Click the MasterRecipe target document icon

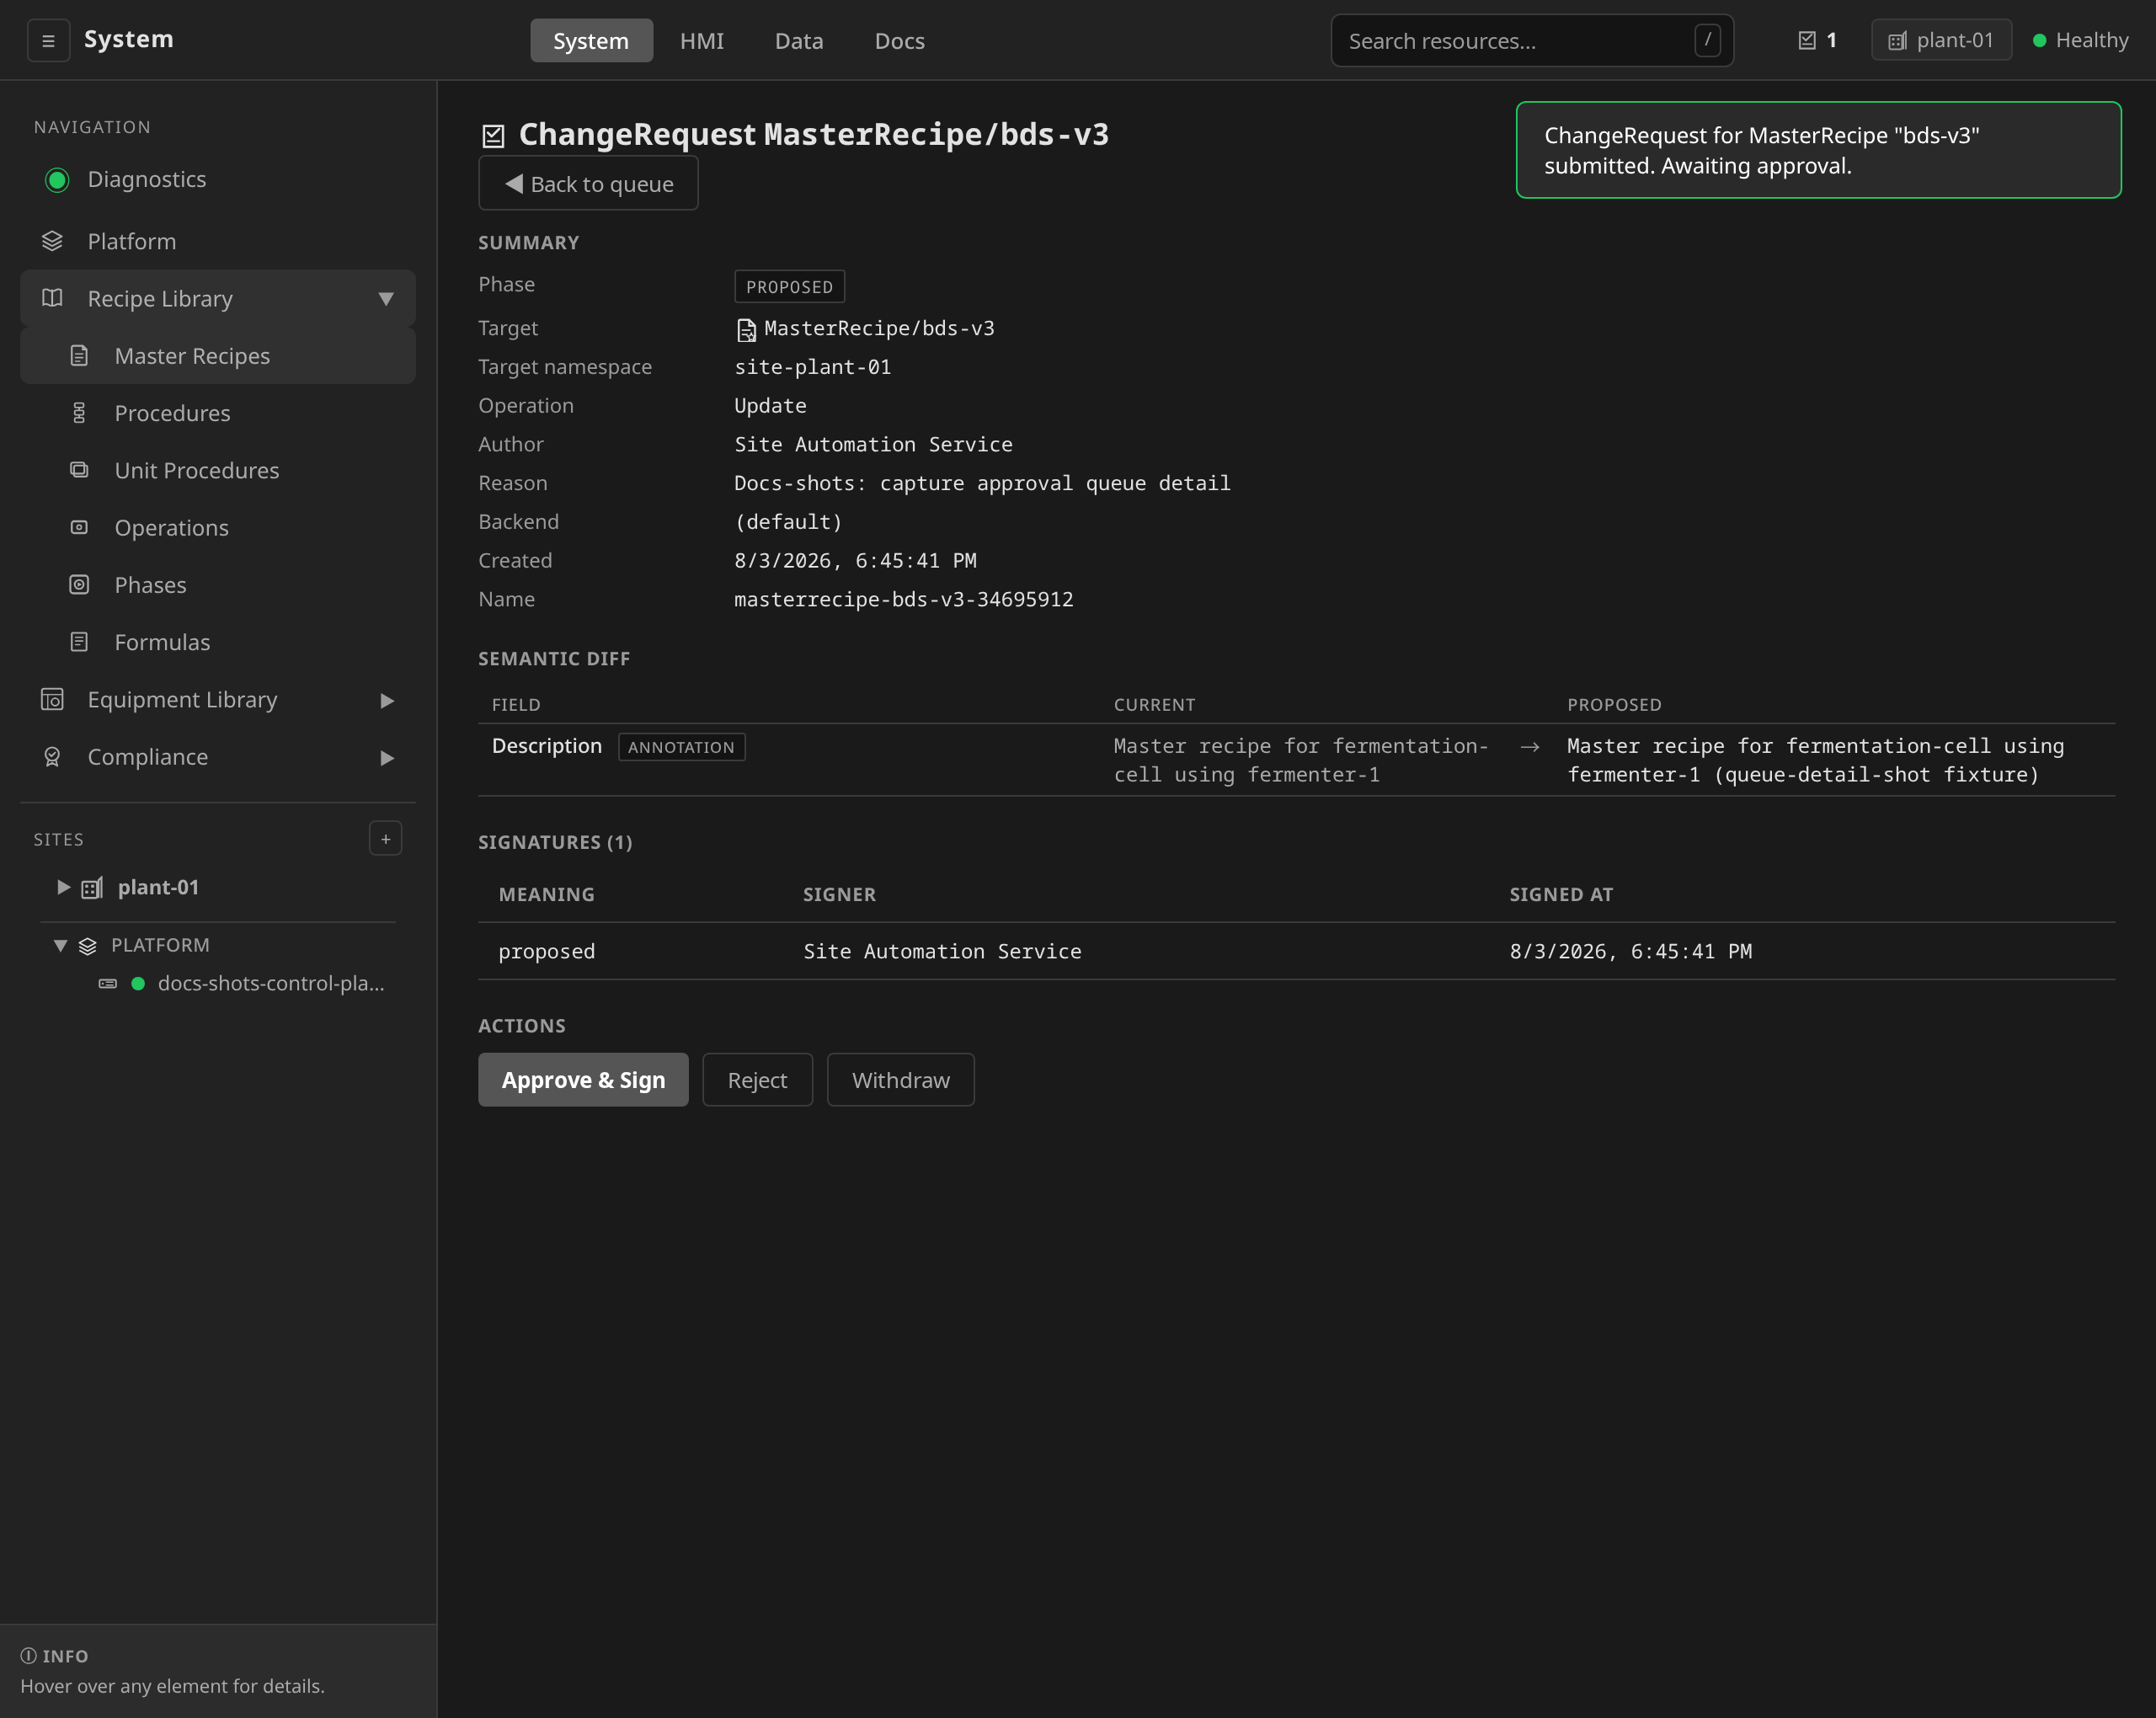point(746,330)
